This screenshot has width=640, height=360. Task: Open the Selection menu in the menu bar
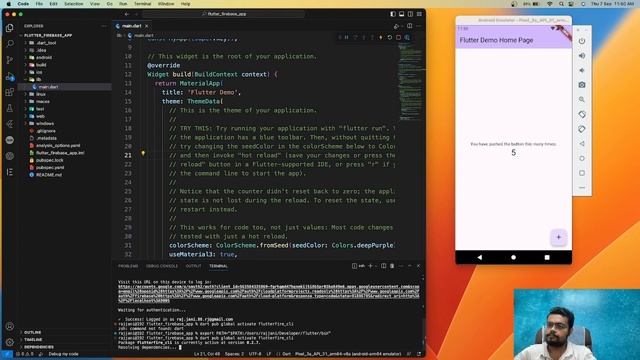coord(73,4)
